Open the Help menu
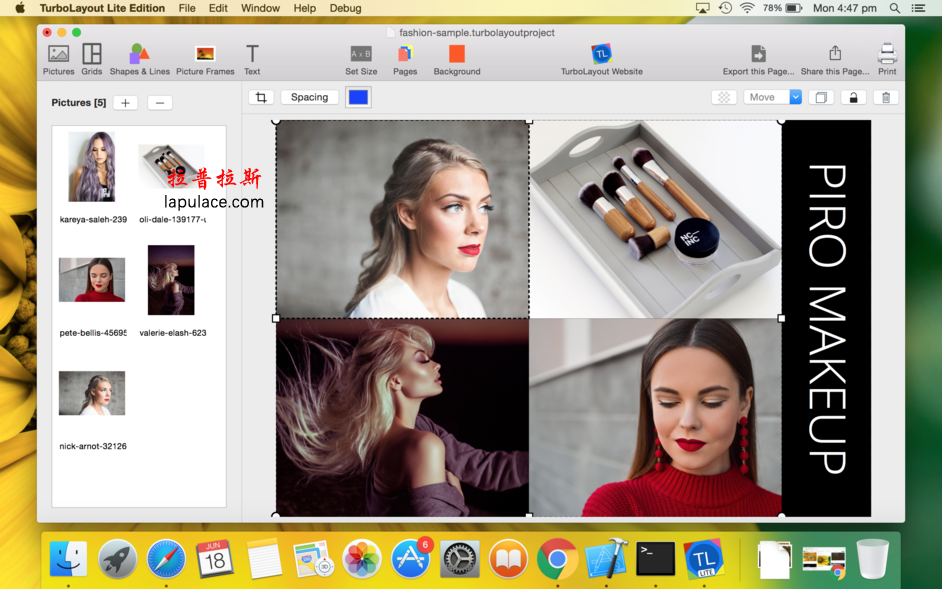 (x=305, y=8)
